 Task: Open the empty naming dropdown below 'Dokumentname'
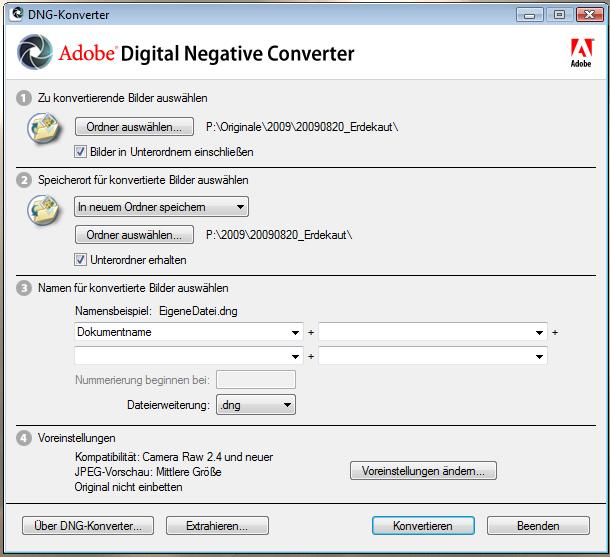pos(189,356)
